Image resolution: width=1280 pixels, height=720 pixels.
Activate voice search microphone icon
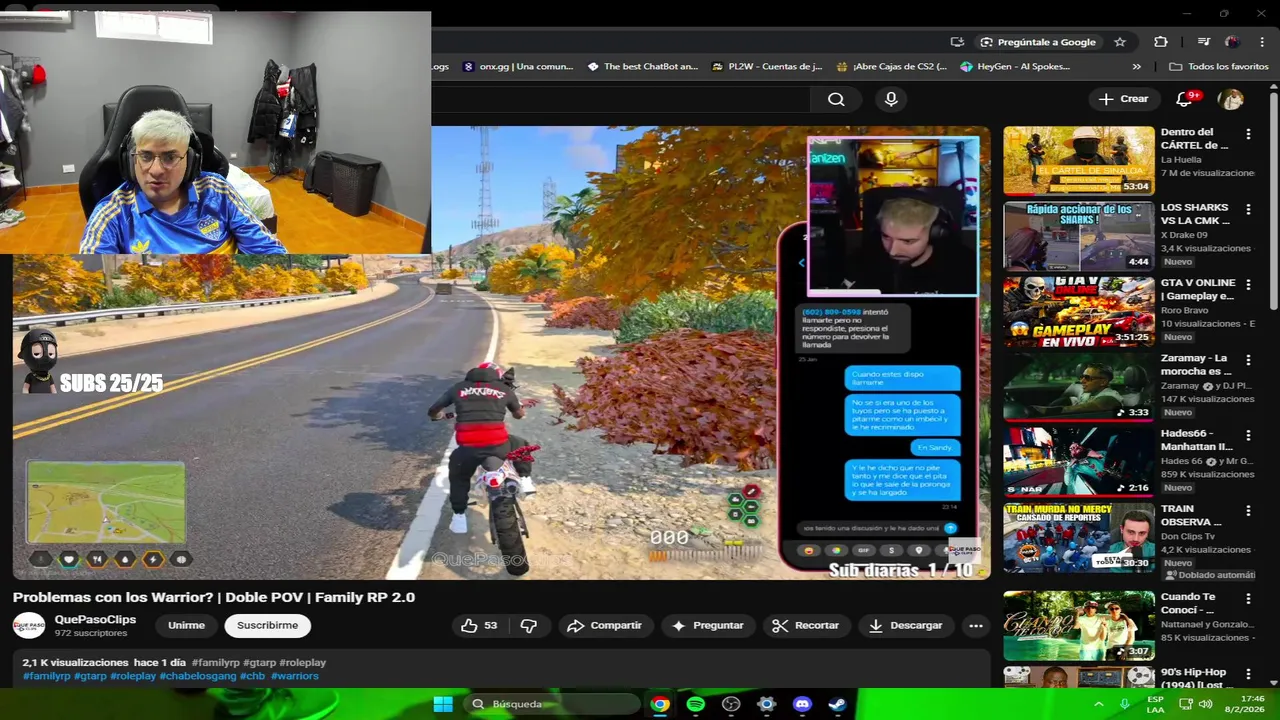pos(891,99)
